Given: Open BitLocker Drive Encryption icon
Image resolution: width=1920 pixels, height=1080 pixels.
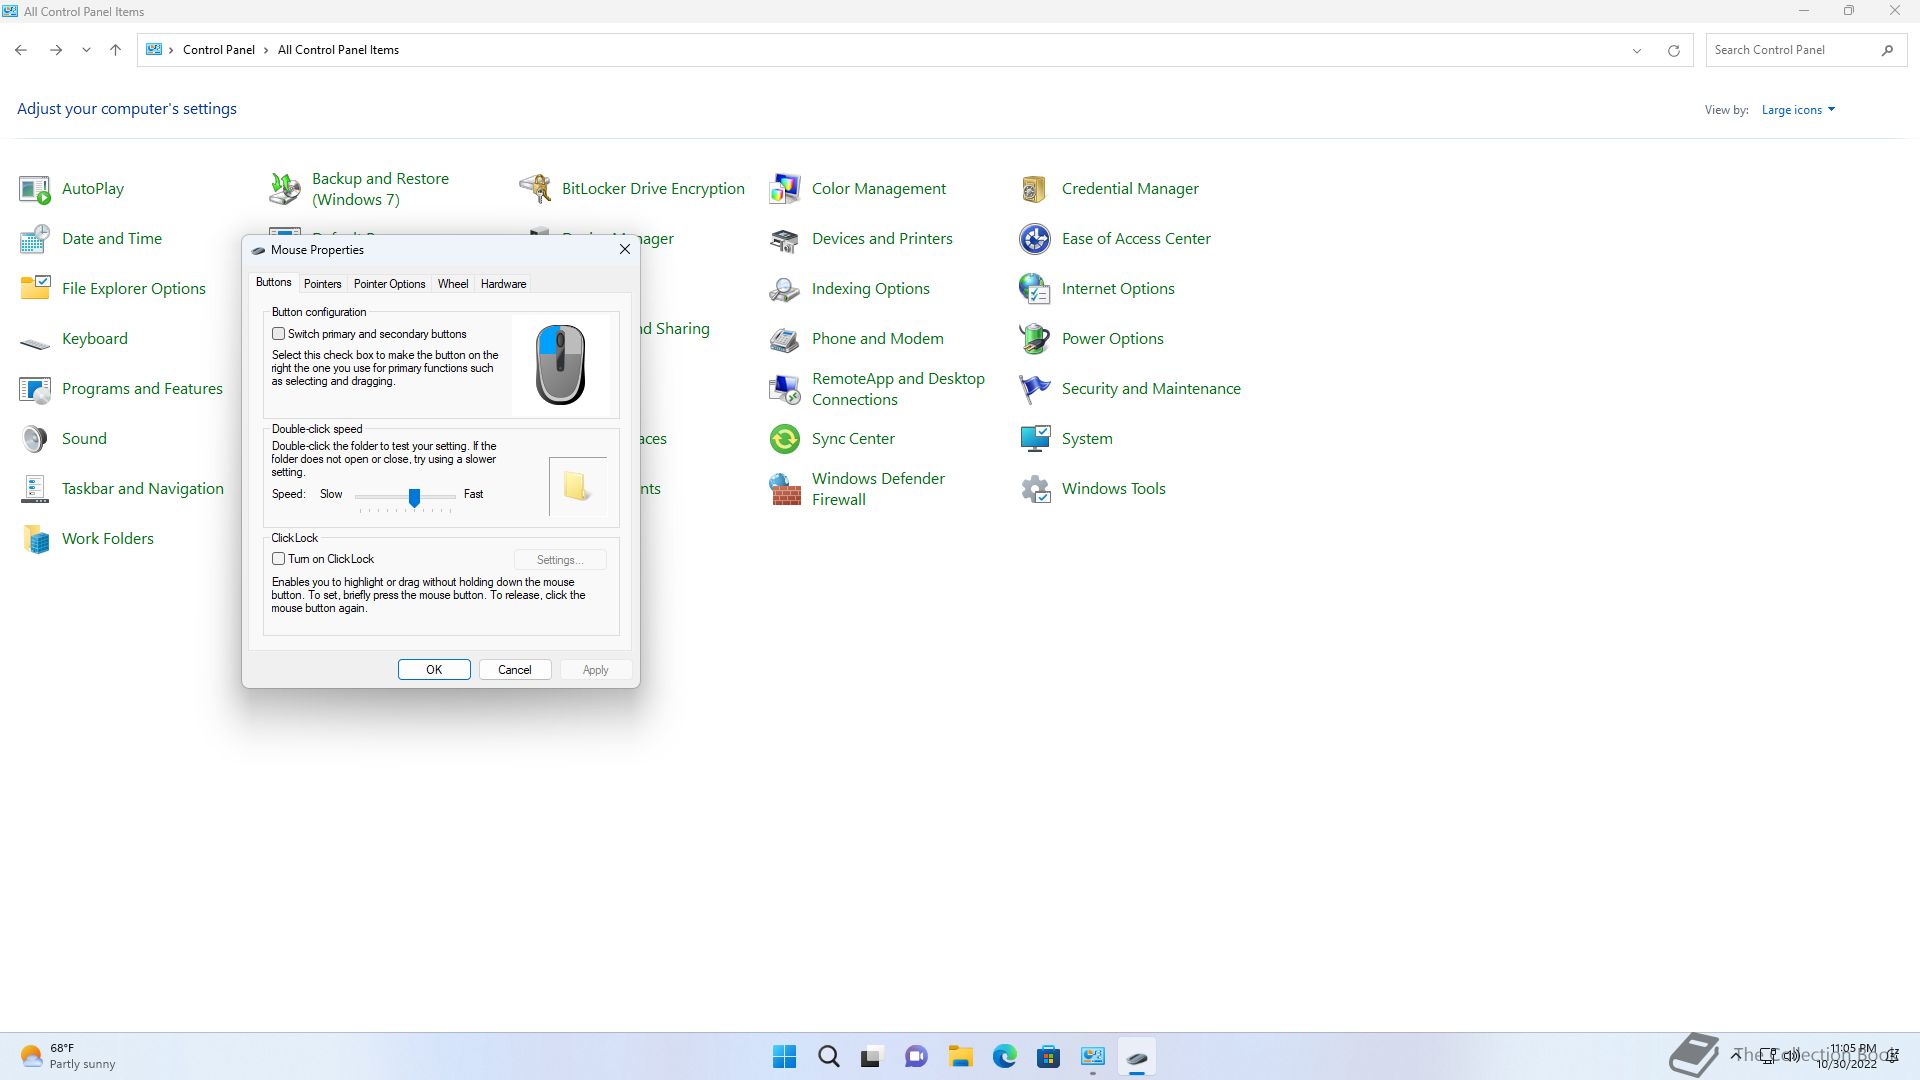Looking at the screenshot, I should click(535, 189).
